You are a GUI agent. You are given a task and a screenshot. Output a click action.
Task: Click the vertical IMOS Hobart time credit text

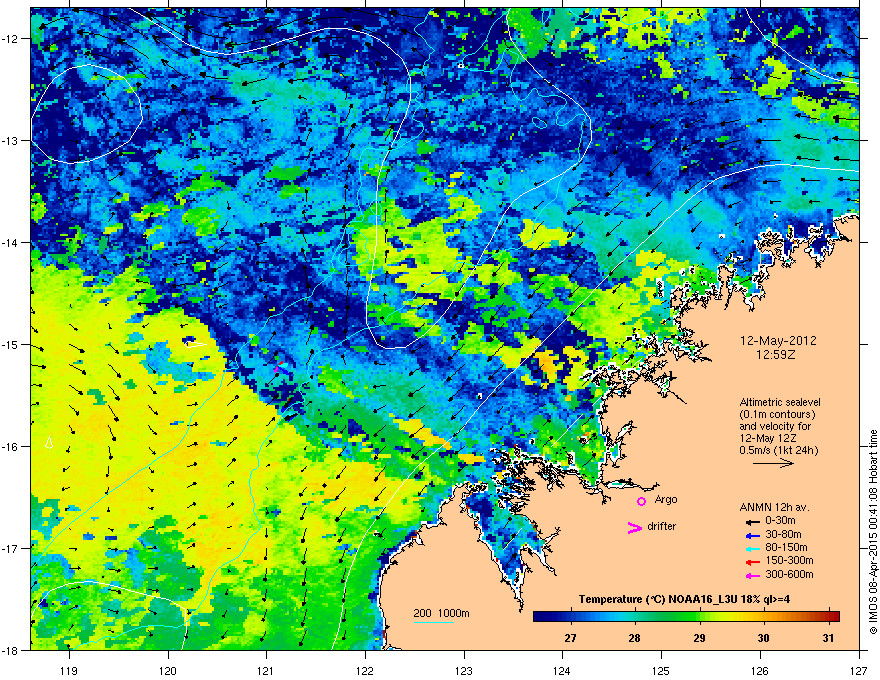873,532
